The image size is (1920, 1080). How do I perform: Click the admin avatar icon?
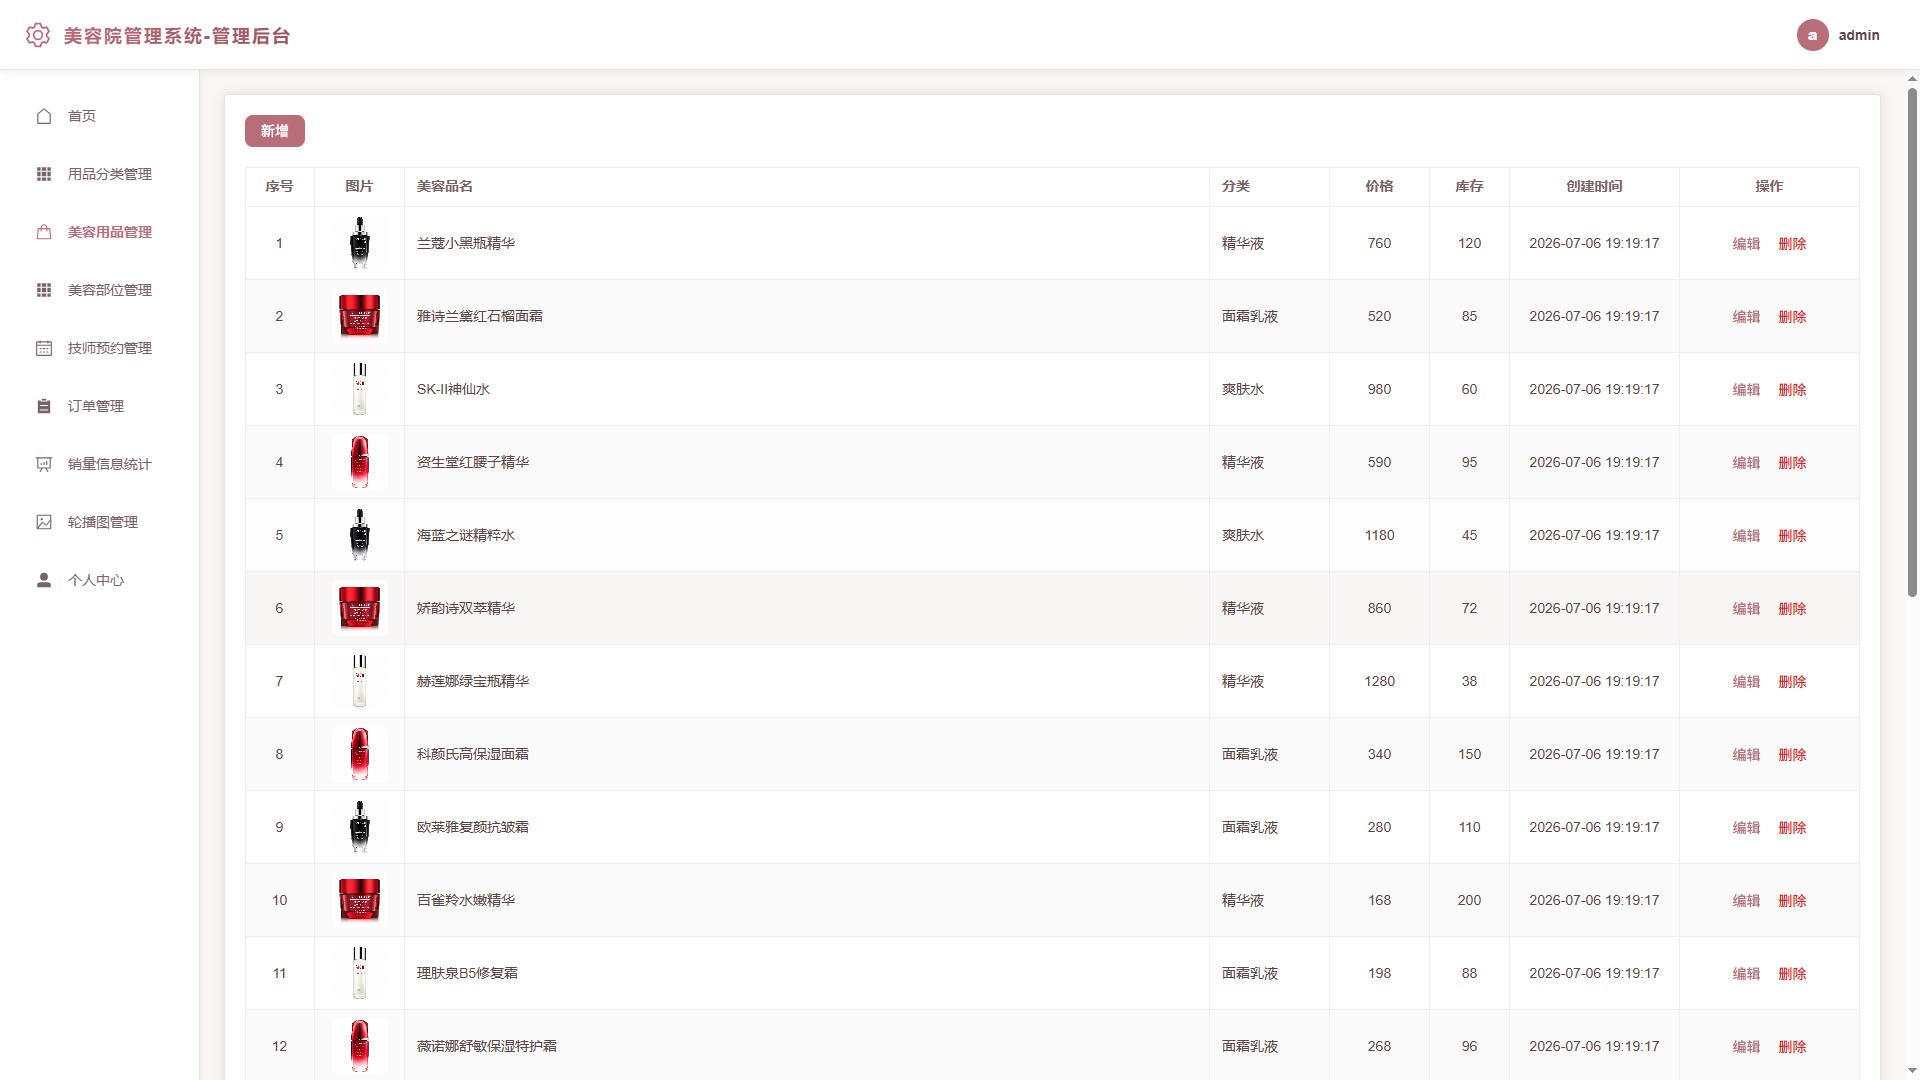(x=1812, y=35)
